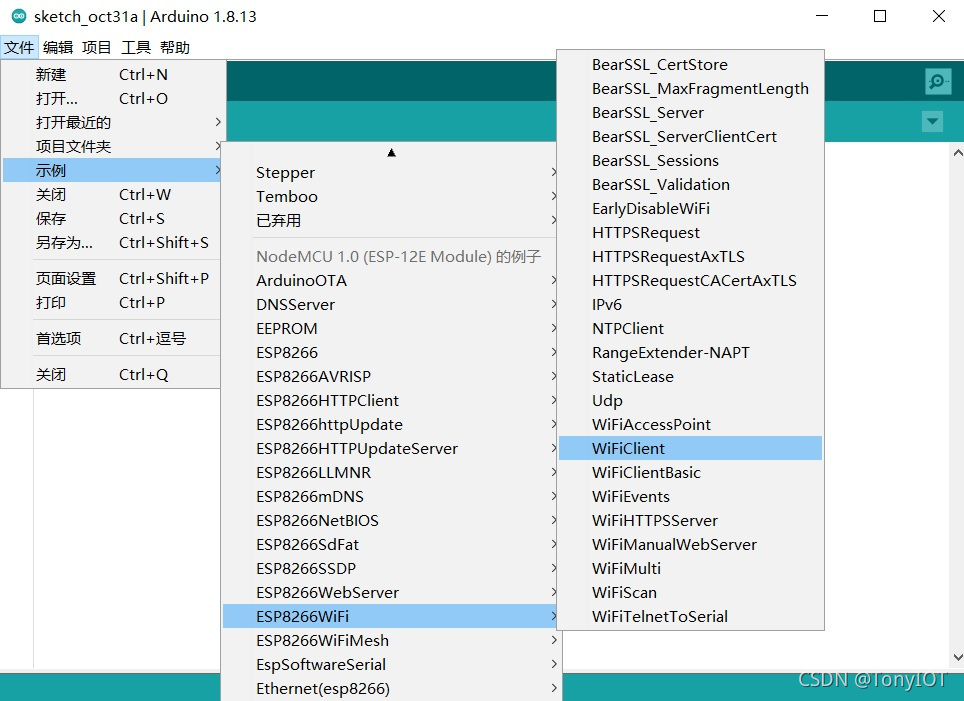Open the 帮助 menu
964x701 pixels.
coord(175,47)
